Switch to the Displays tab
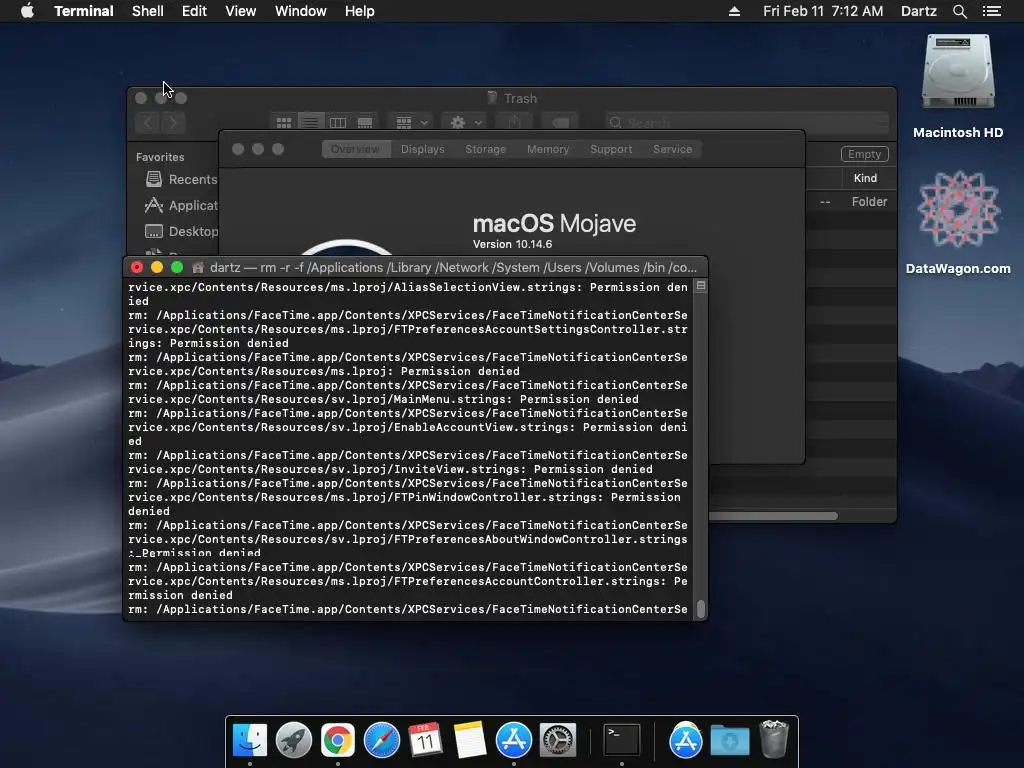This screenshot has width=1024, height=768. [423, 149]
